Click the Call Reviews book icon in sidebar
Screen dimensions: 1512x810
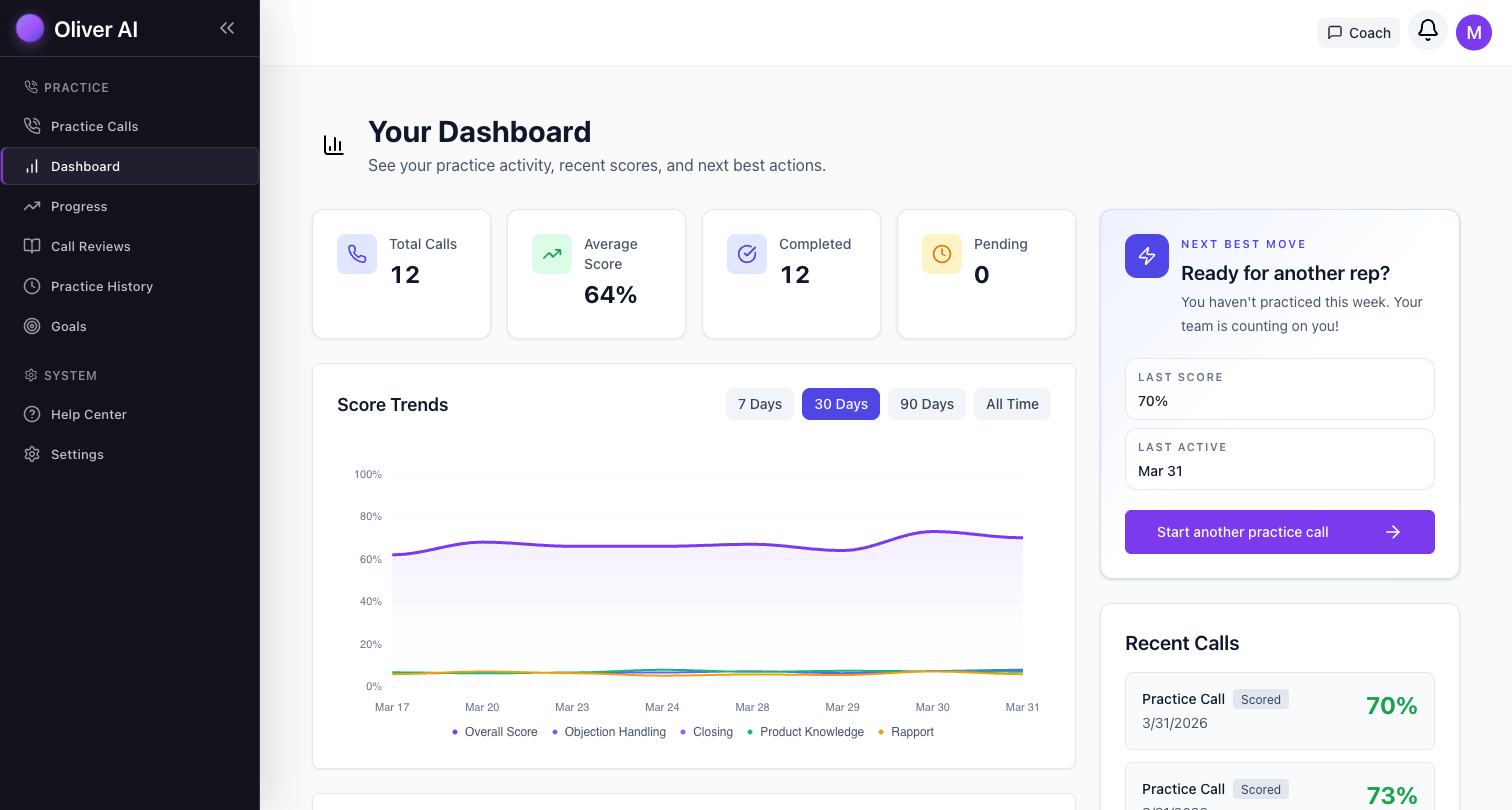coord(32,246)
